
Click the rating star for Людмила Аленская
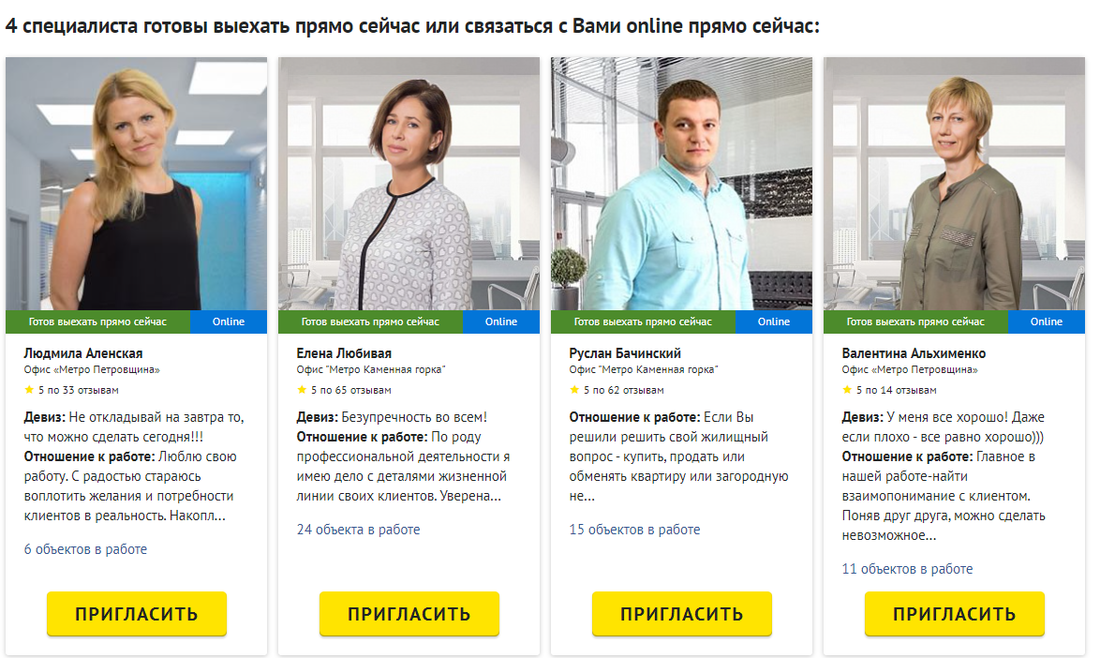[x=29, y=390]
